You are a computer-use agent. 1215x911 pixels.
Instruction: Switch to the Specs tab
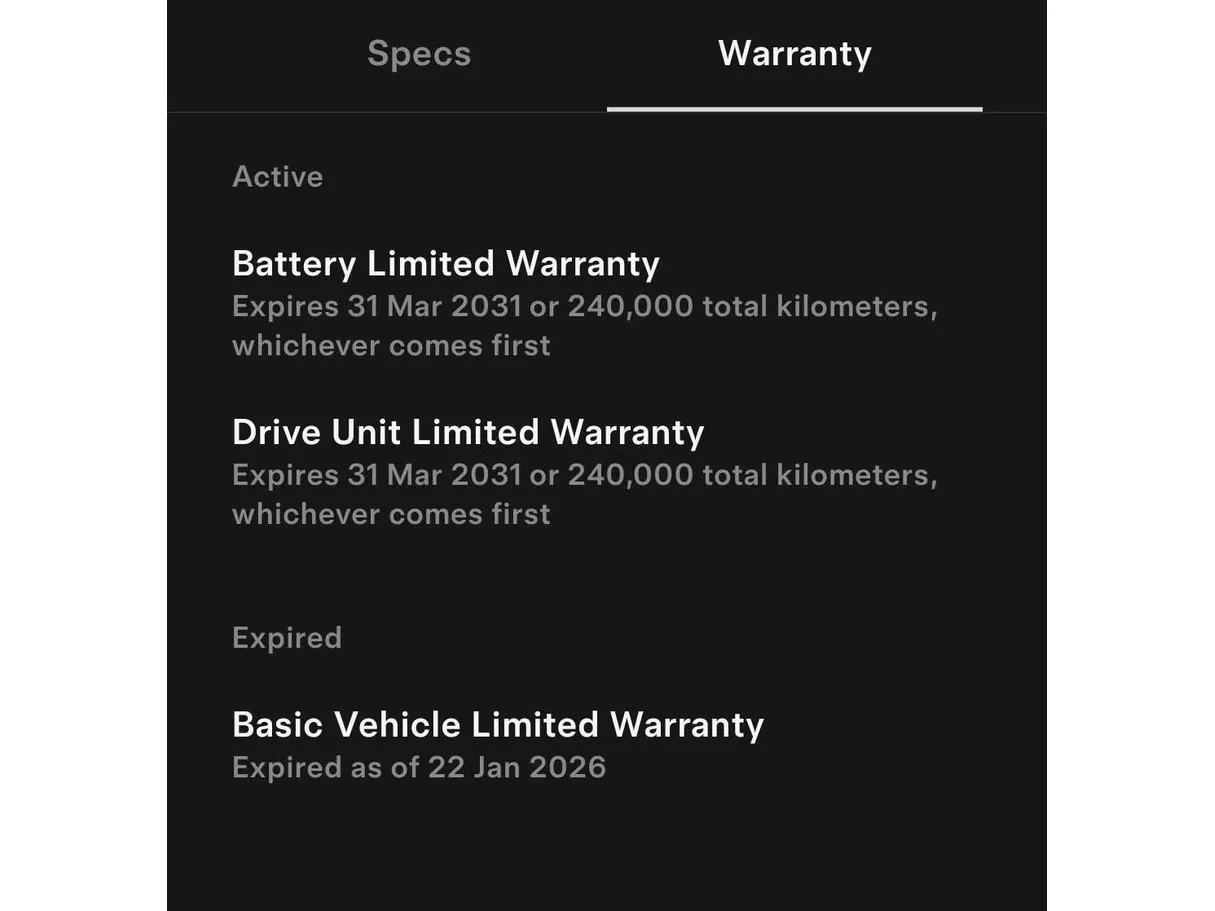(418, 54)
